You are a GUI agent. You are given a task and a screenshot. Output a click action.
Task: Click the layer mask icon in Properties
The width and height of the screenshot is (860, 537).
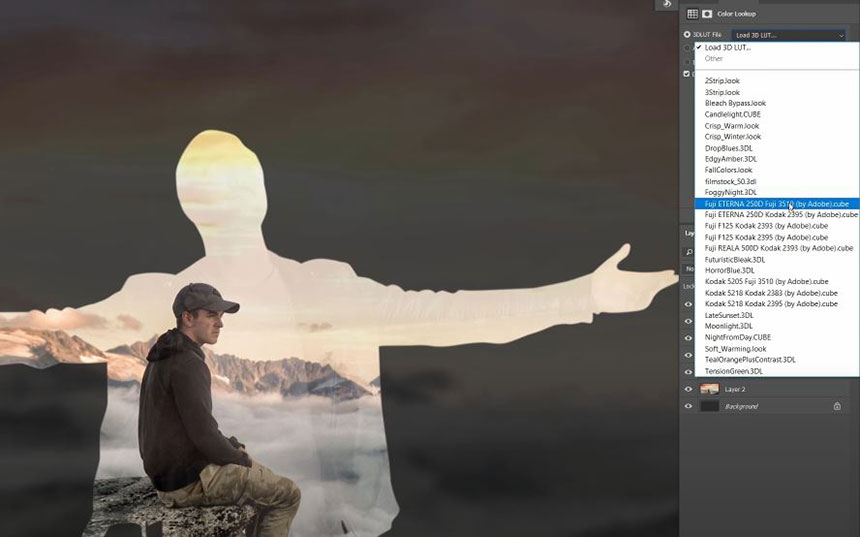pyautogui.click(x=708, y=14)
